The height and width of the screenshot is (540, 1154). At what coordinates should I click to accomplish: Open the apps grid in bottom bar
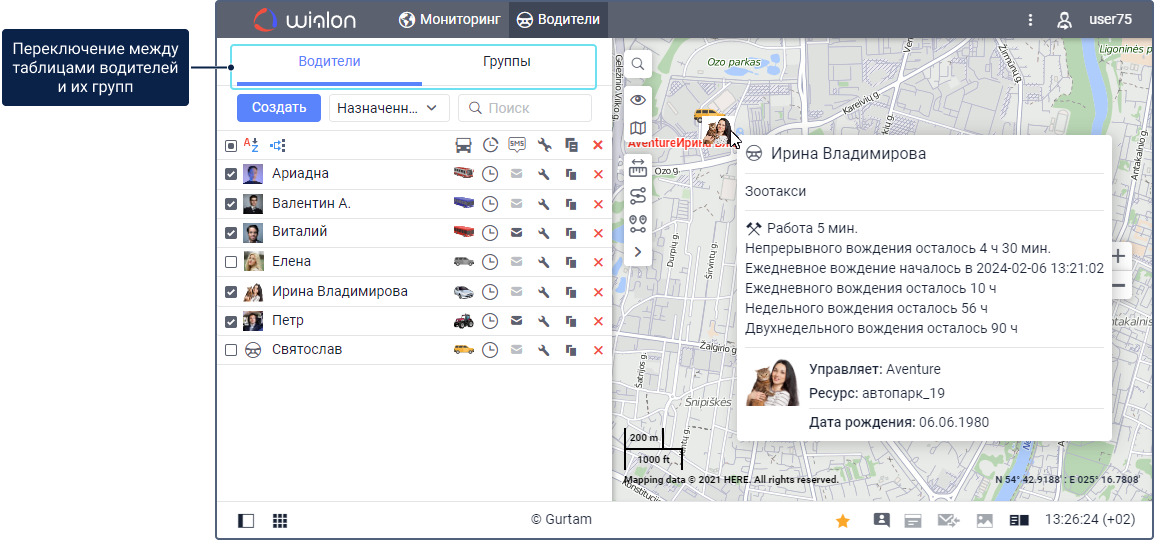(x=280, y=521)
